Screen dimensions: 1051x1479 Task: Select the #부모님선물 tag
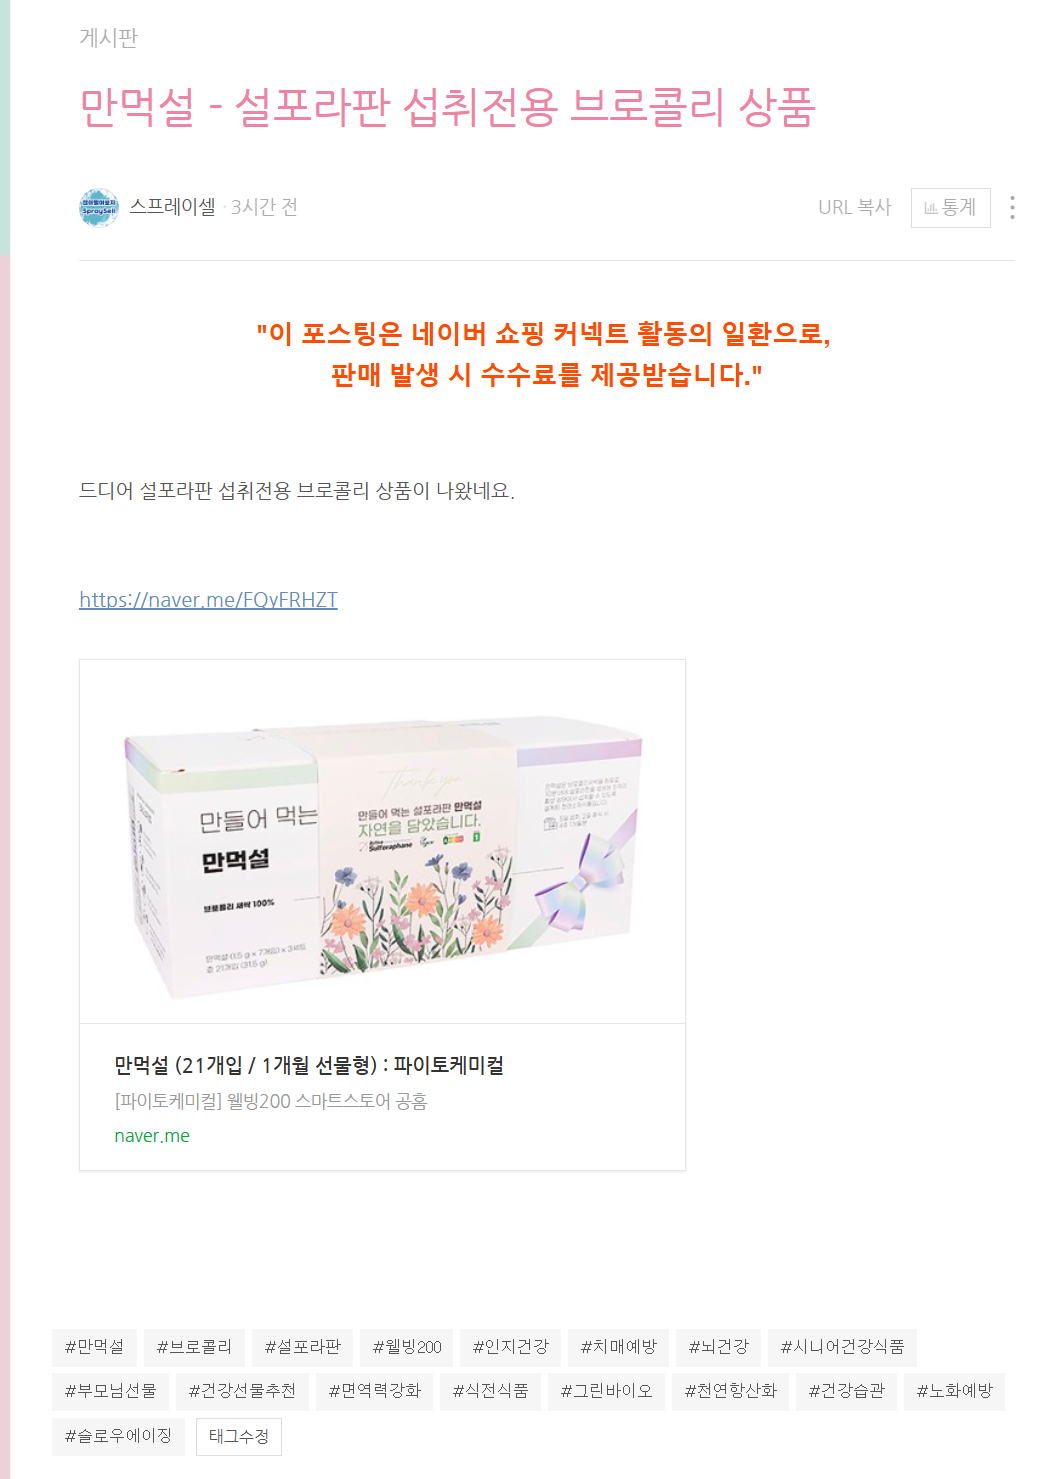(110, 1391)
